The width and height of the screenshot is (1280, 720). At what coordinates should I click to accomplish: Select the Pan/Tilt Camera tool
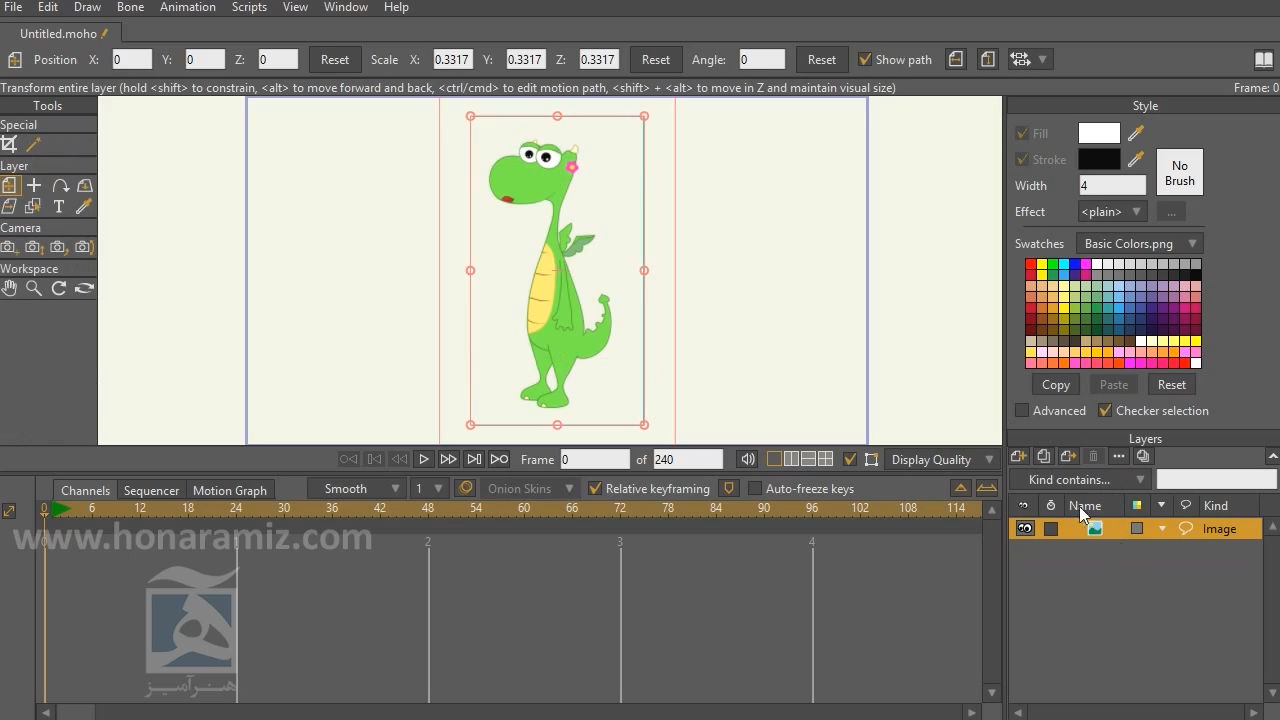point(84,247)
